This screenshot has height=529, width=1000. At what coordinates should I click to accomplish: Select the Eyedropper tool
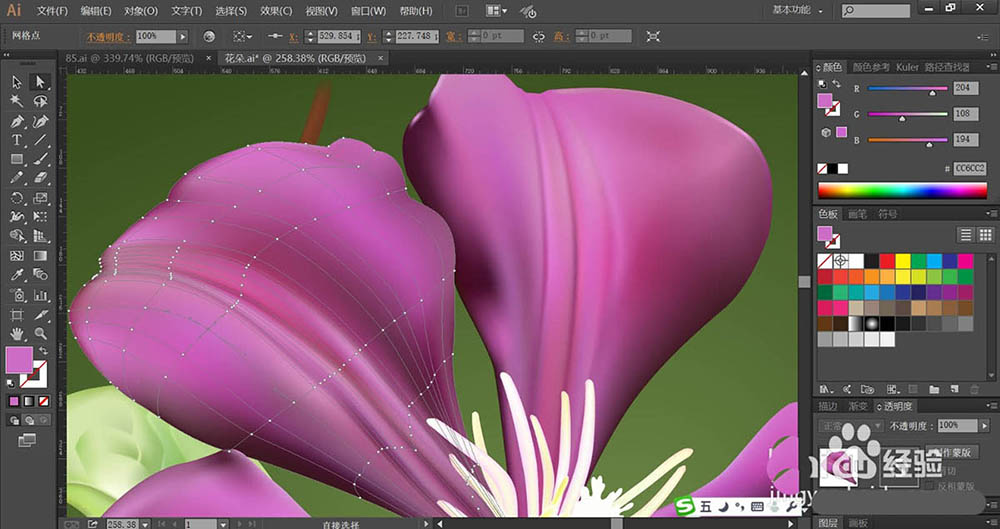coord(17,275)
